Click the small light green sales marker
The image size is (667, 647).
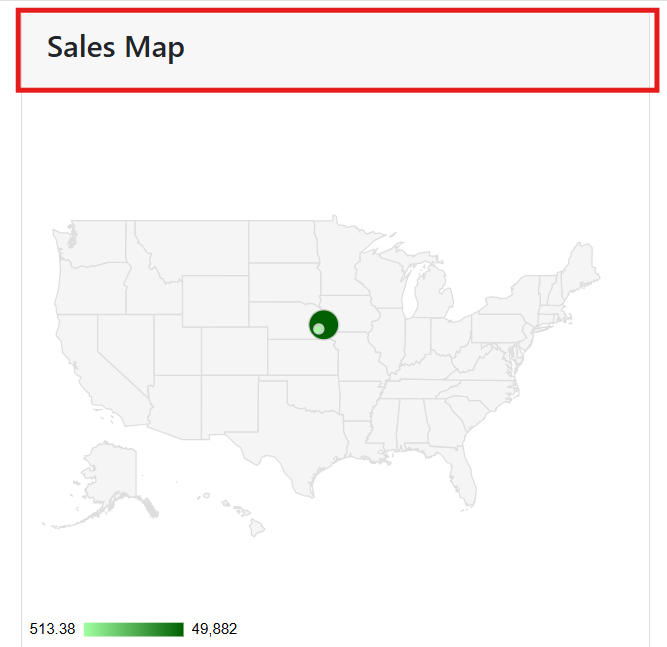(x=318, y=329)
